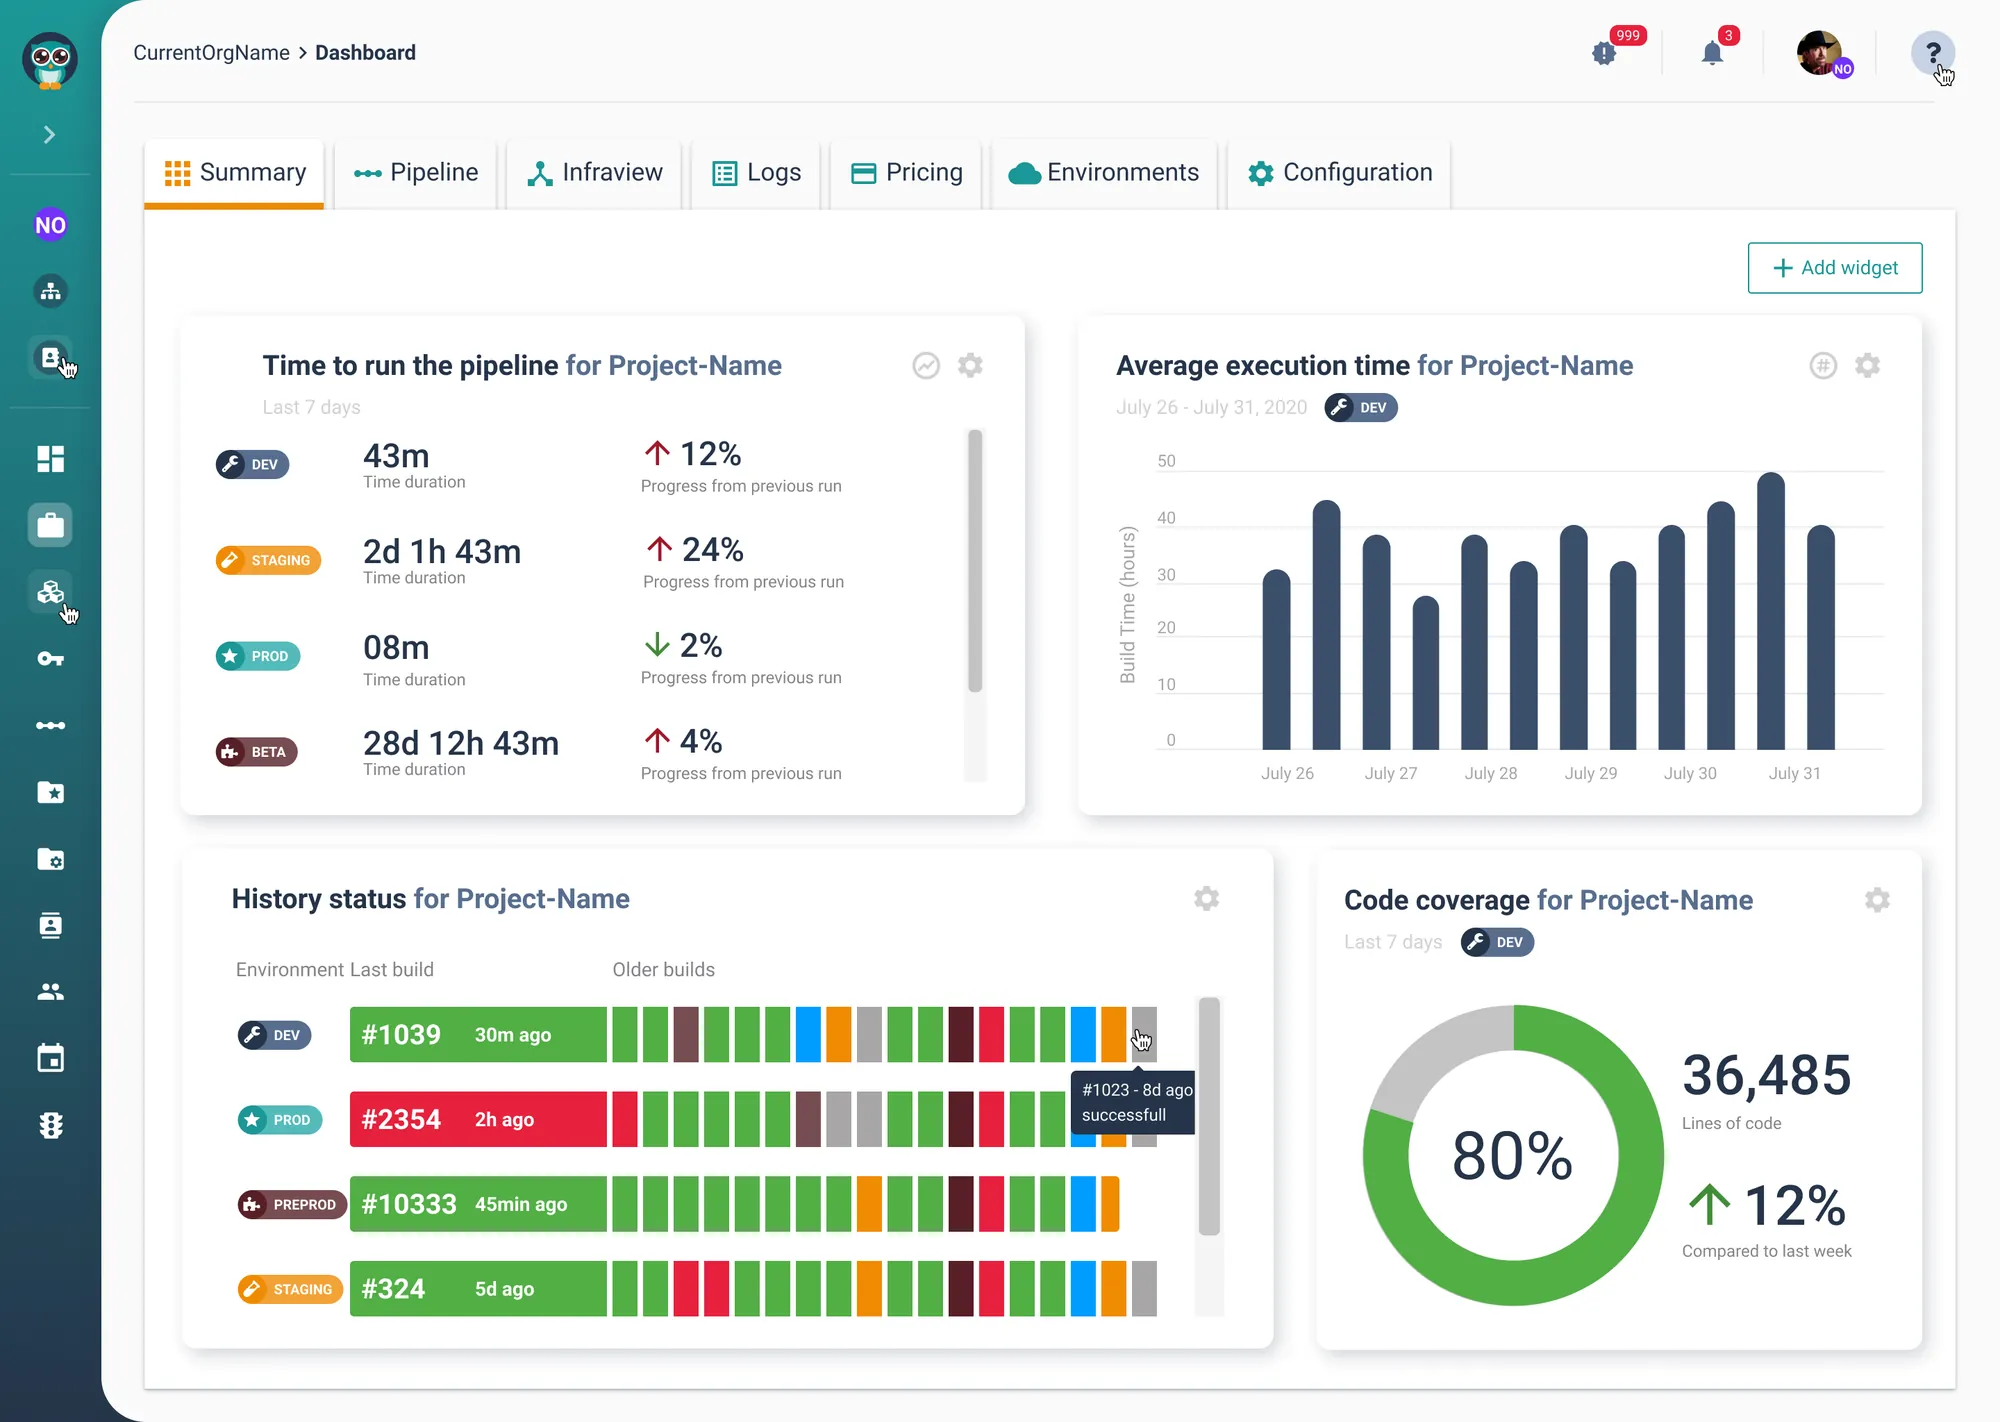Open the folder settings sidebar icon
2000x1422 pixels.
tap(50, 859)
